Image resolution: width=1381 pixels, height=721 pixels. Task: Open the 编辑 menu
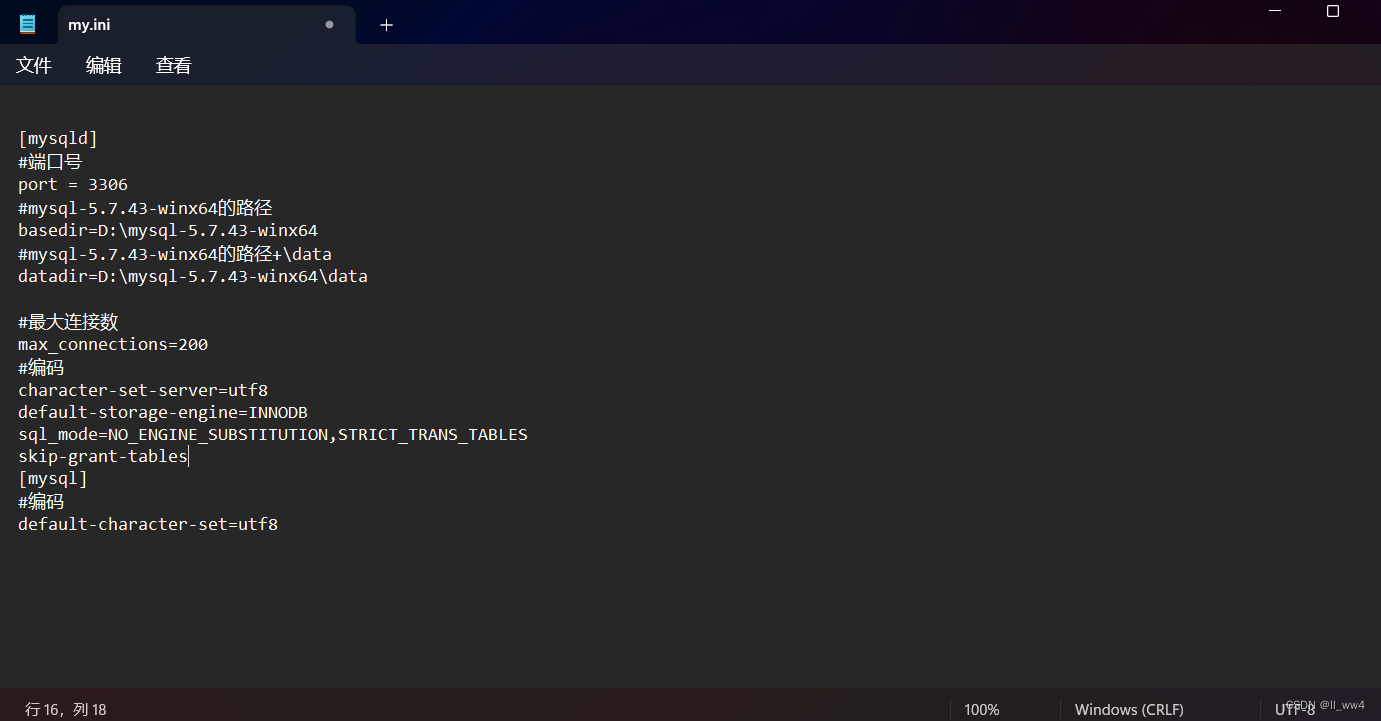point(104,65)
